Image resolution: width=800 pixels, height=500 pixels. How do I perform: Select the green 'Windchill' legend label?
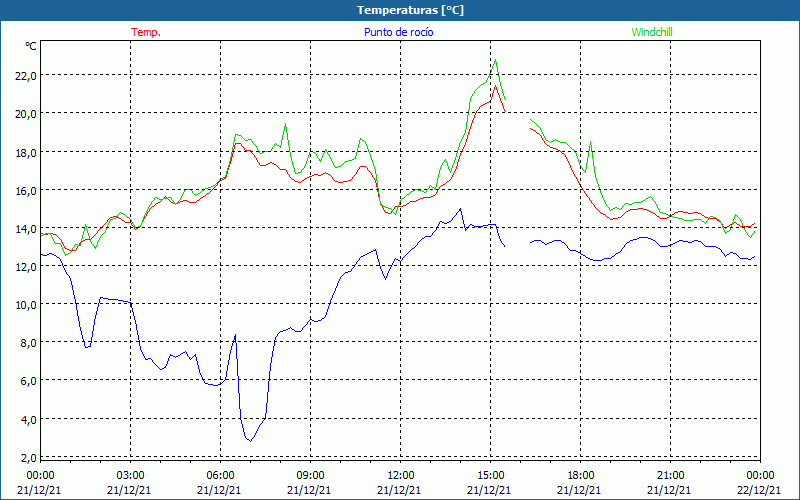pyautogui.click(x=652, y=32)
